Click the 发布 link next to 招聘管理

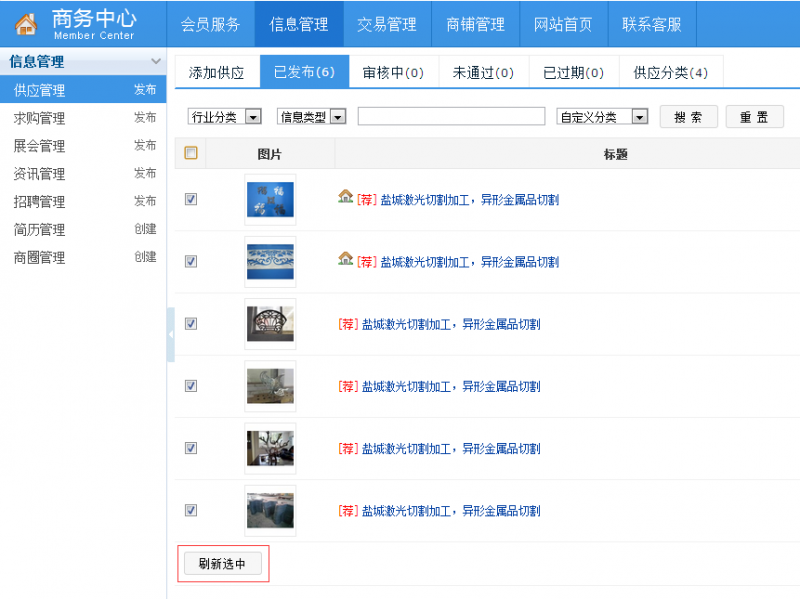tap(144, 202)
